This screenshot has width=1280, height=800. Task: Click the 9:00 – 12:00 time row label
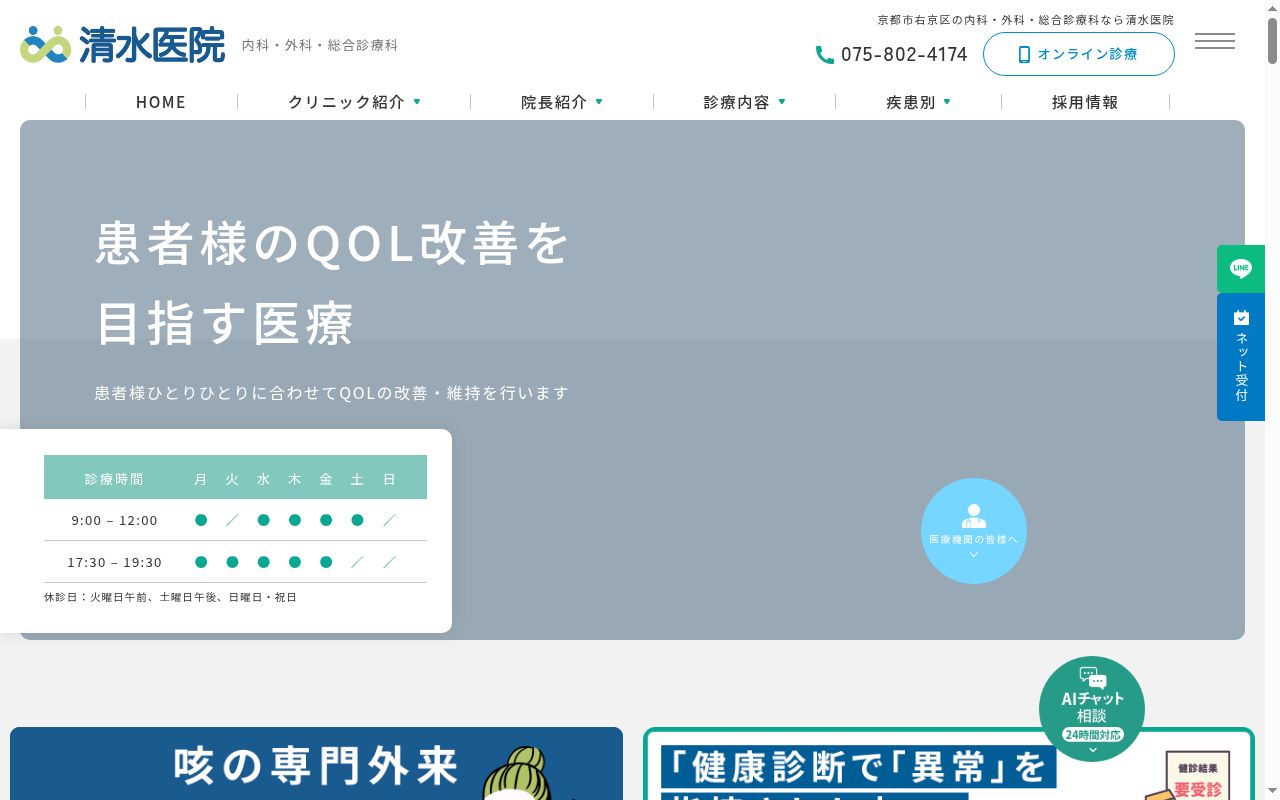(114, 520)
